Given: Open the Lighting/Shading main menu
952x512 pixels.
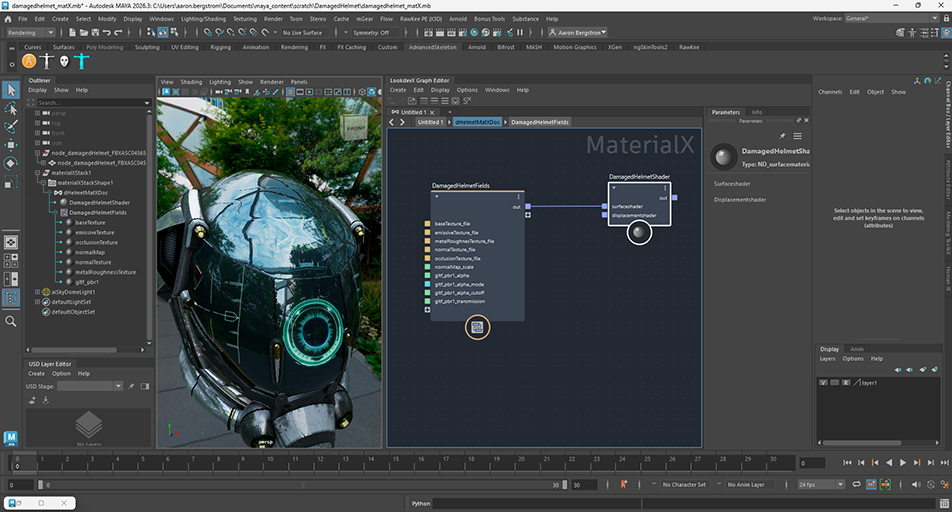Looking at the screenshot, I should [x=203, y=19].
